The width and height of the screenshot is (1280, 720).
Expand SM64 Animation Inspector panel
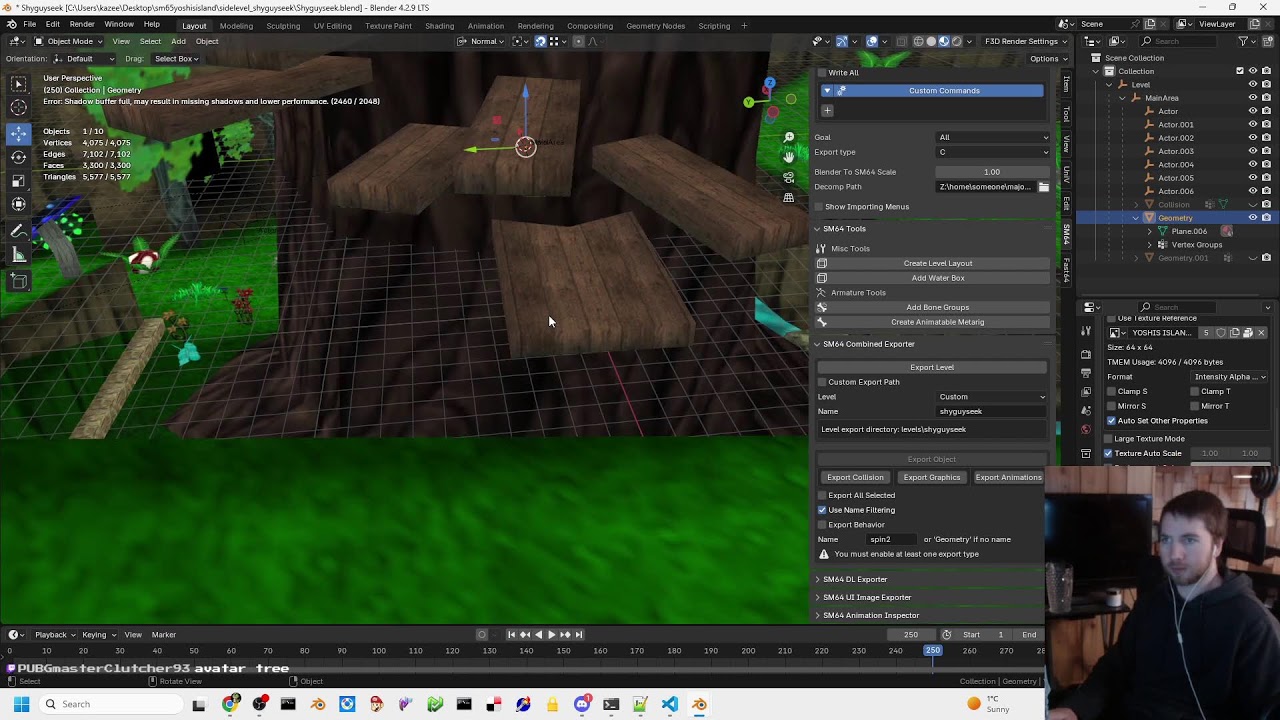click(871, 616)
